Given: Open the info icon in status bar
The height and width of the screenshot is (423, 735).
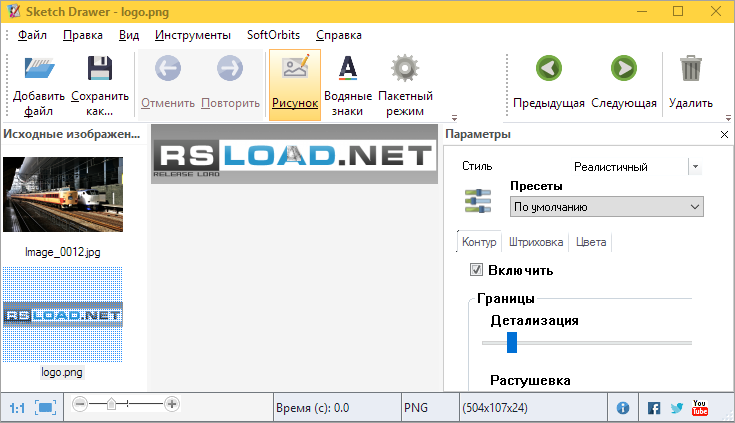Looking at the screenshot, I should pyautogui.click(x=623, y=408).
